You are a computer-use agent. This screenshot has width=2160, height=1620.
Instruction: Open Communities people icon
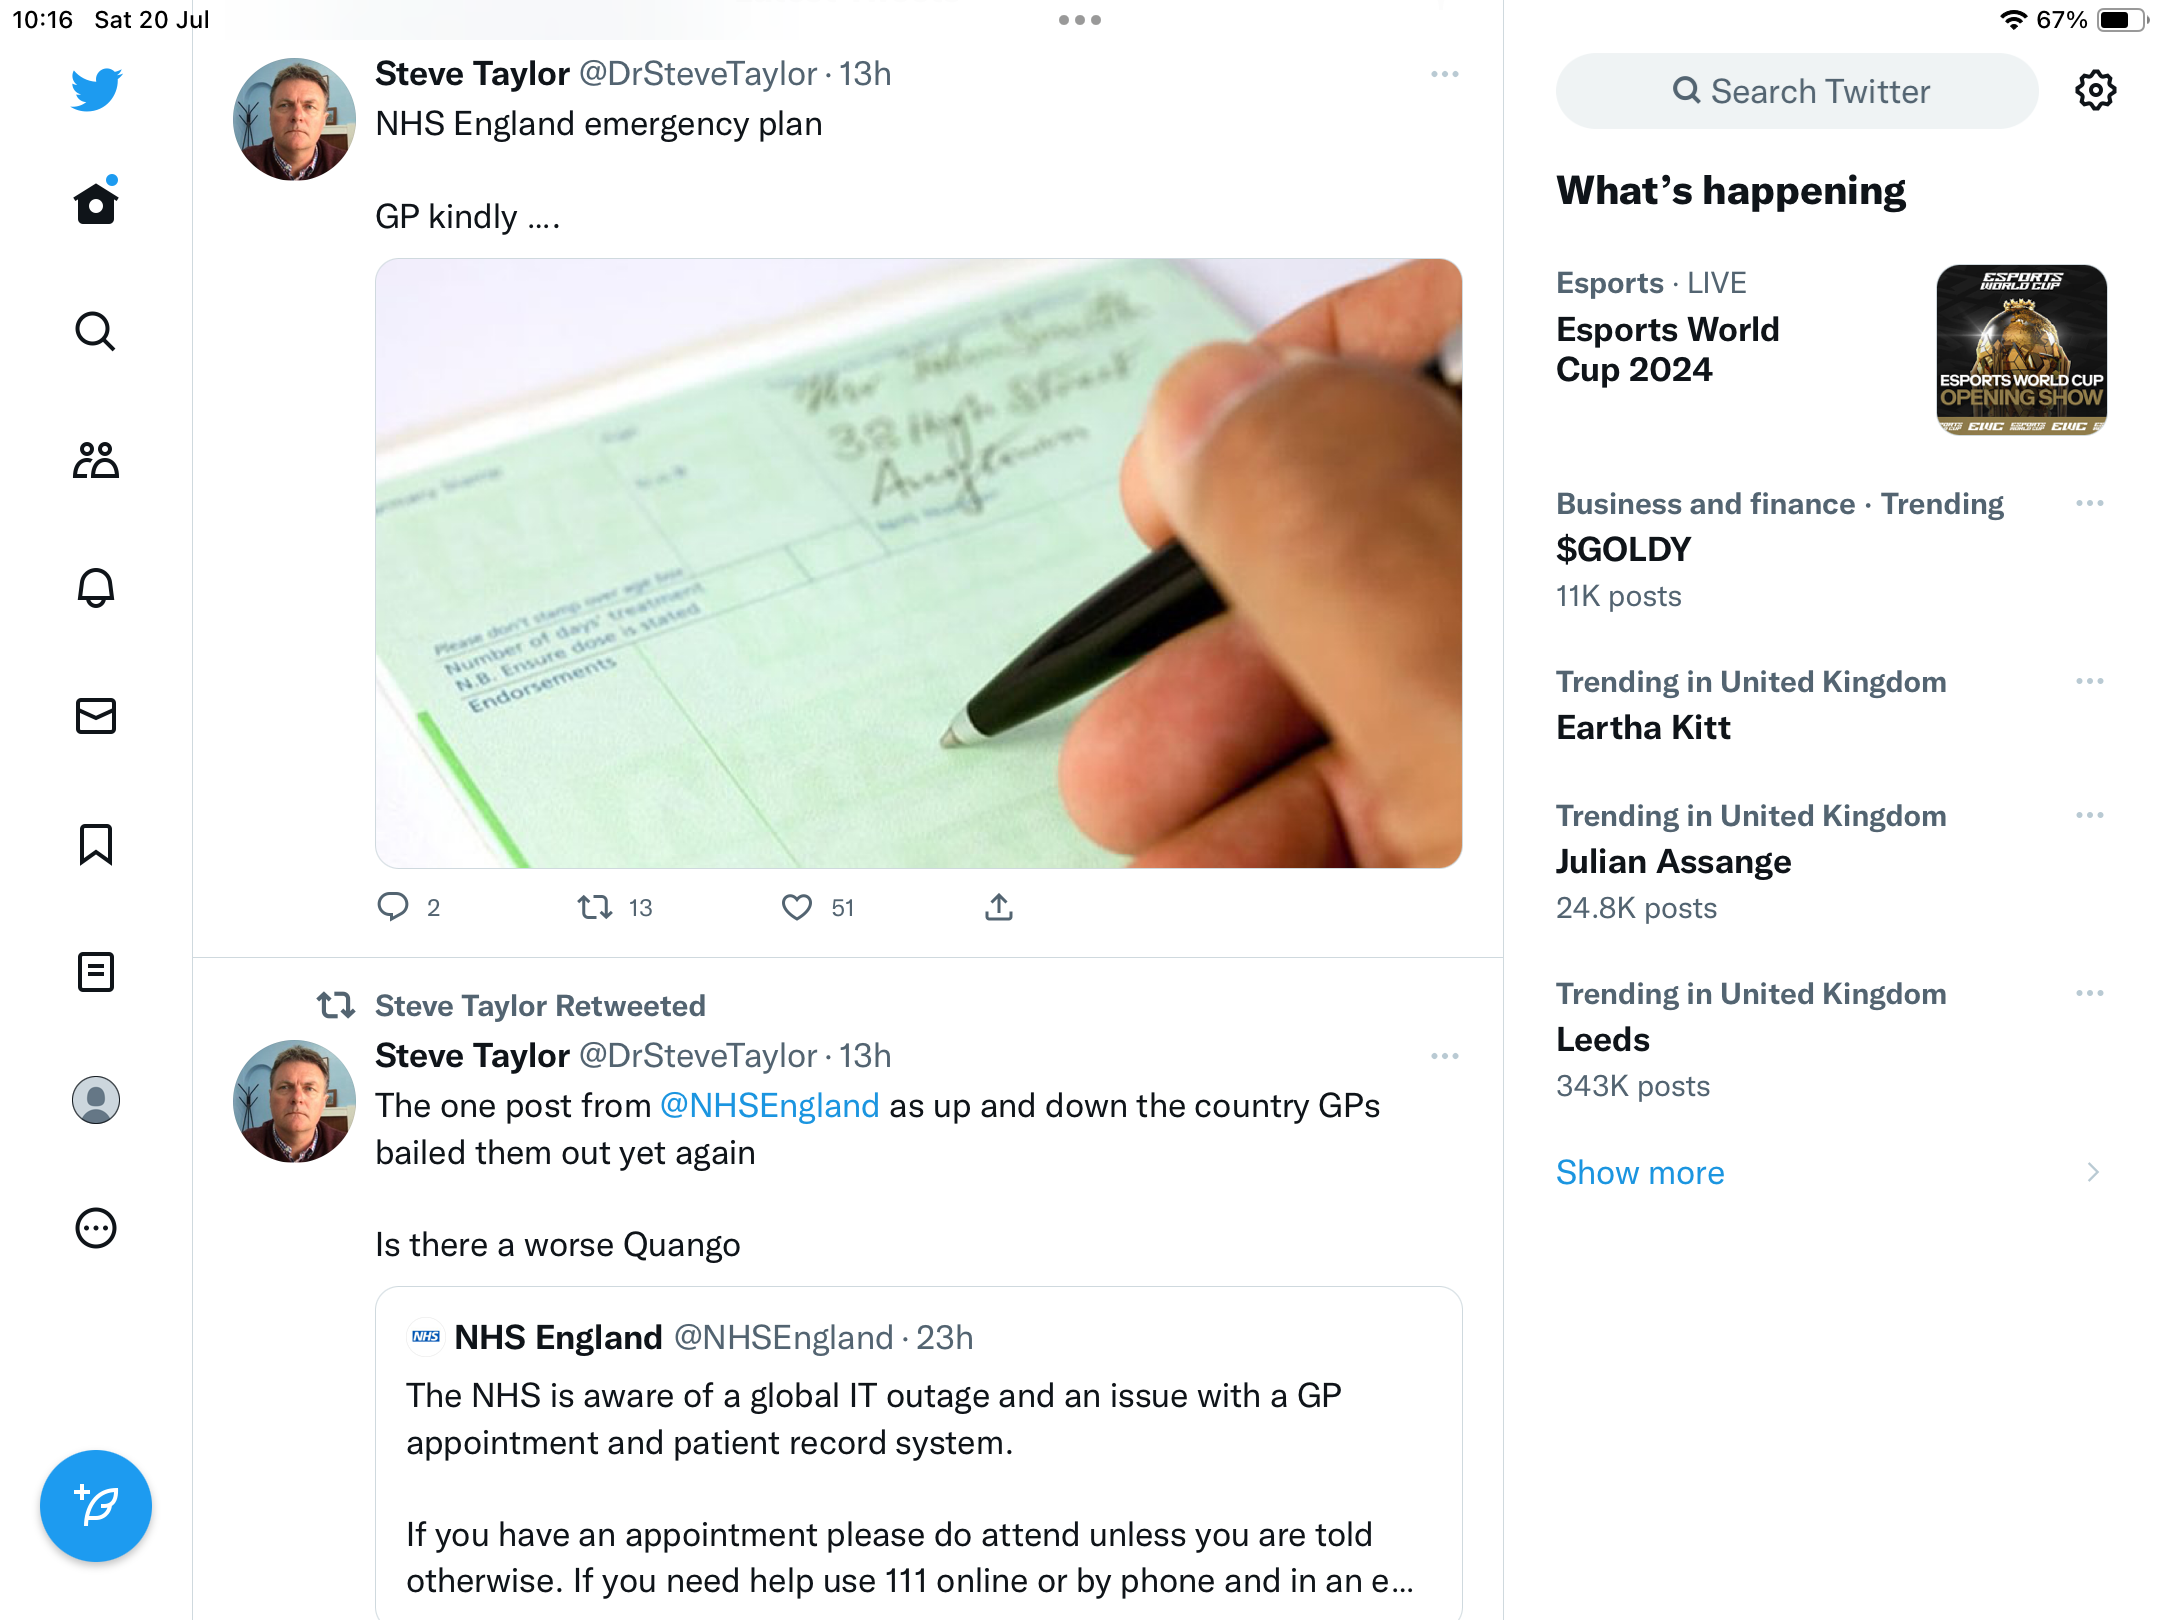(96, 460)
